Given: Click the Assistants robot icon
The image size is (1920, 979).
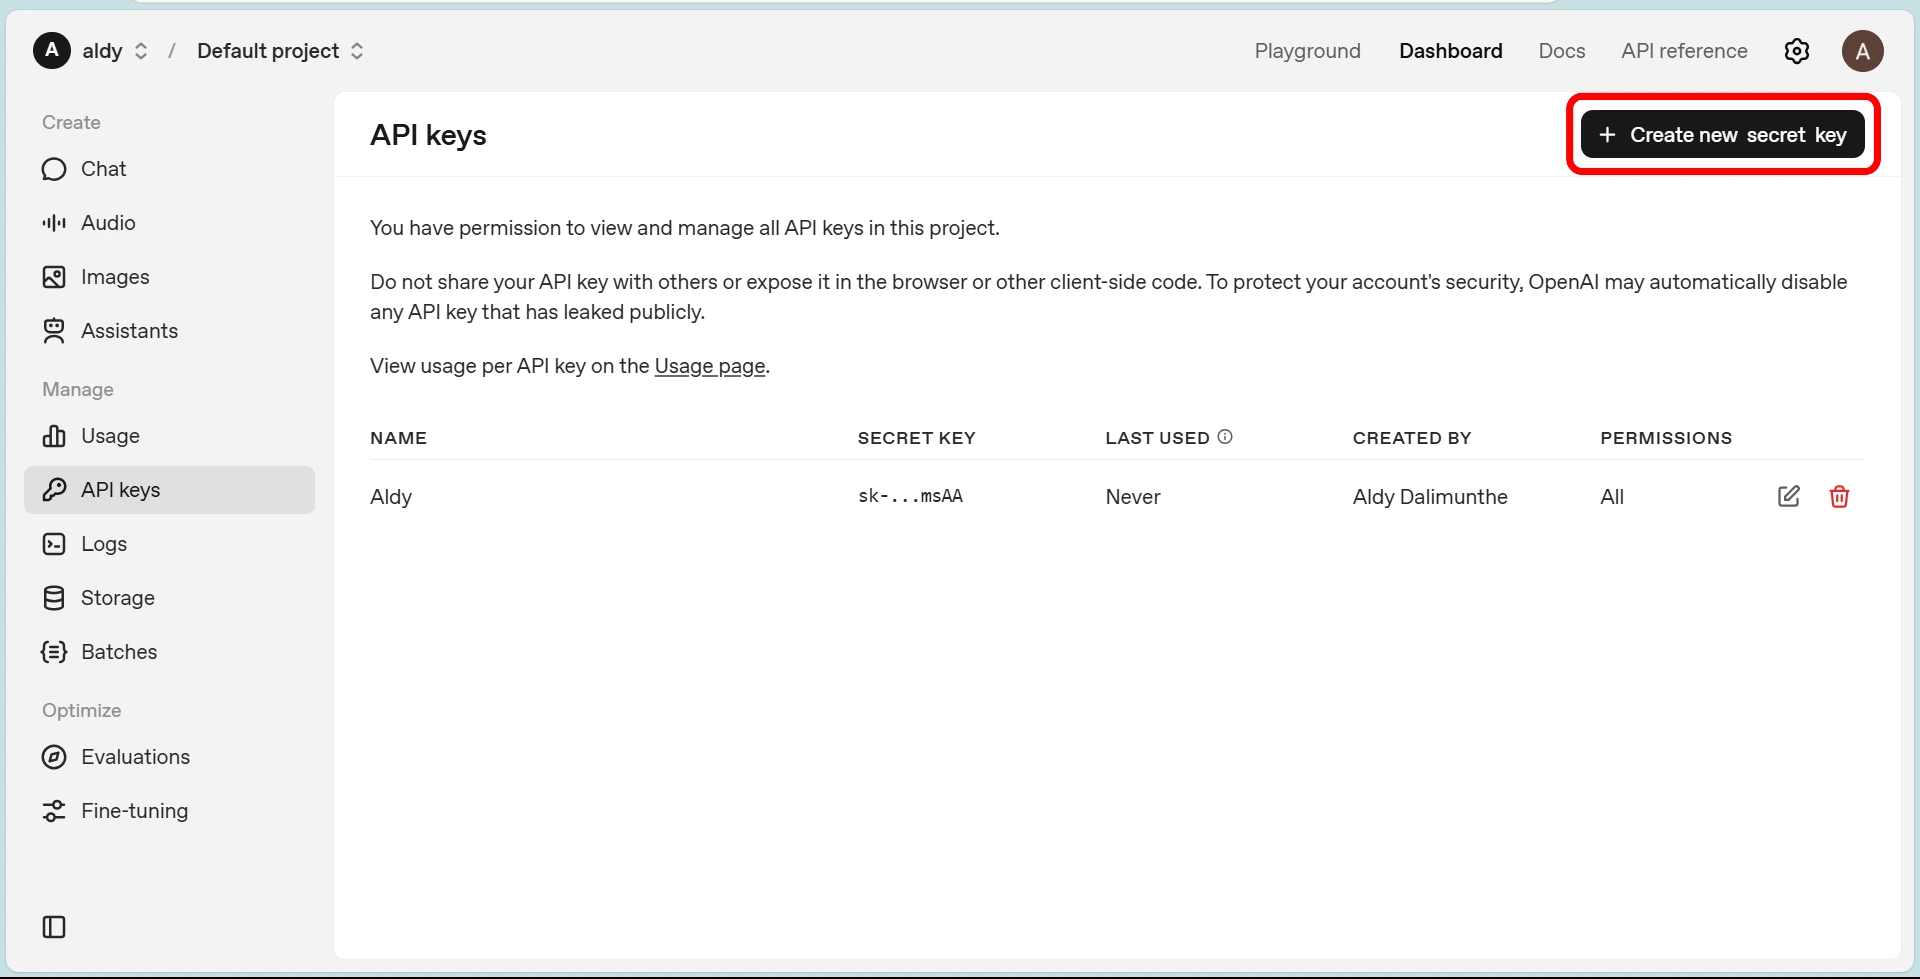Looking at the screenshot, I should tap(54, 331).
